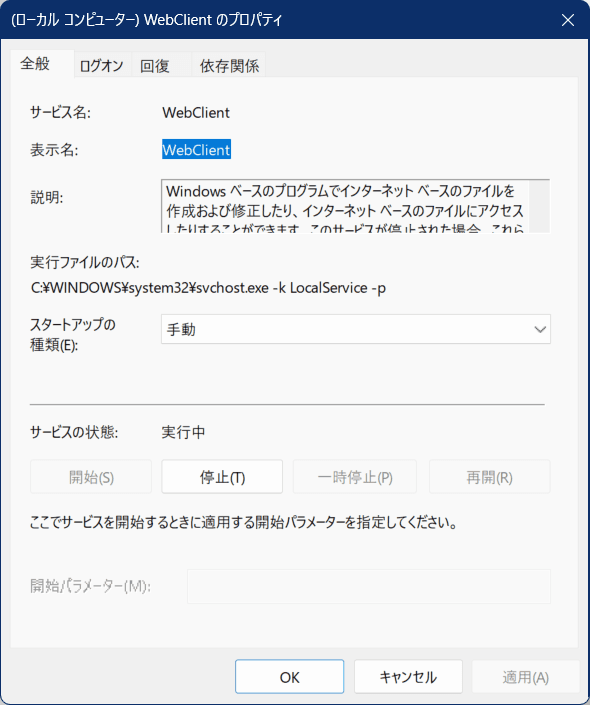Click the 開始パラメーター input field
590x705 pixels.
click(369, 586)
